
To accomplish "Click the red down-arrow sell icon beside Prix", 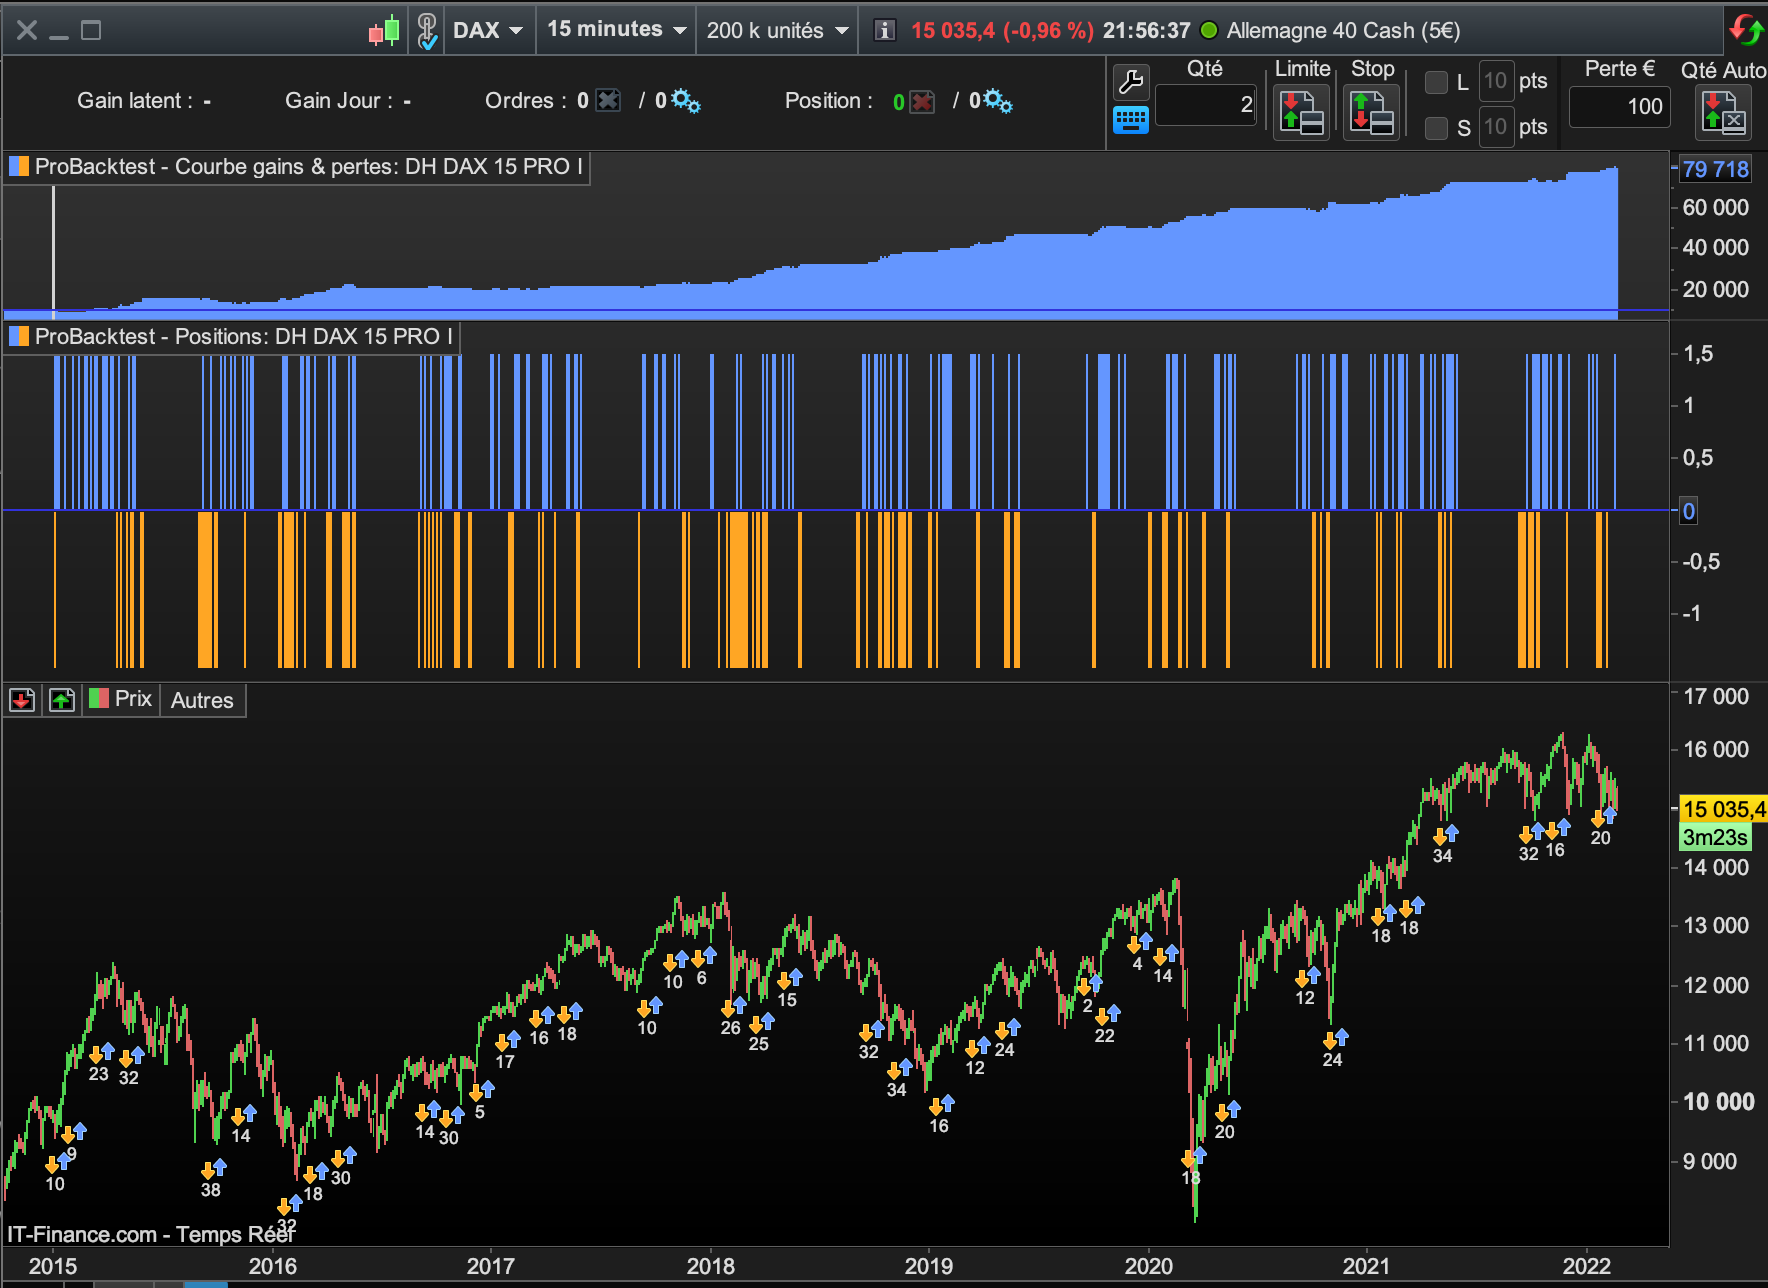I will pyautogui.click(x=22, y=700).
